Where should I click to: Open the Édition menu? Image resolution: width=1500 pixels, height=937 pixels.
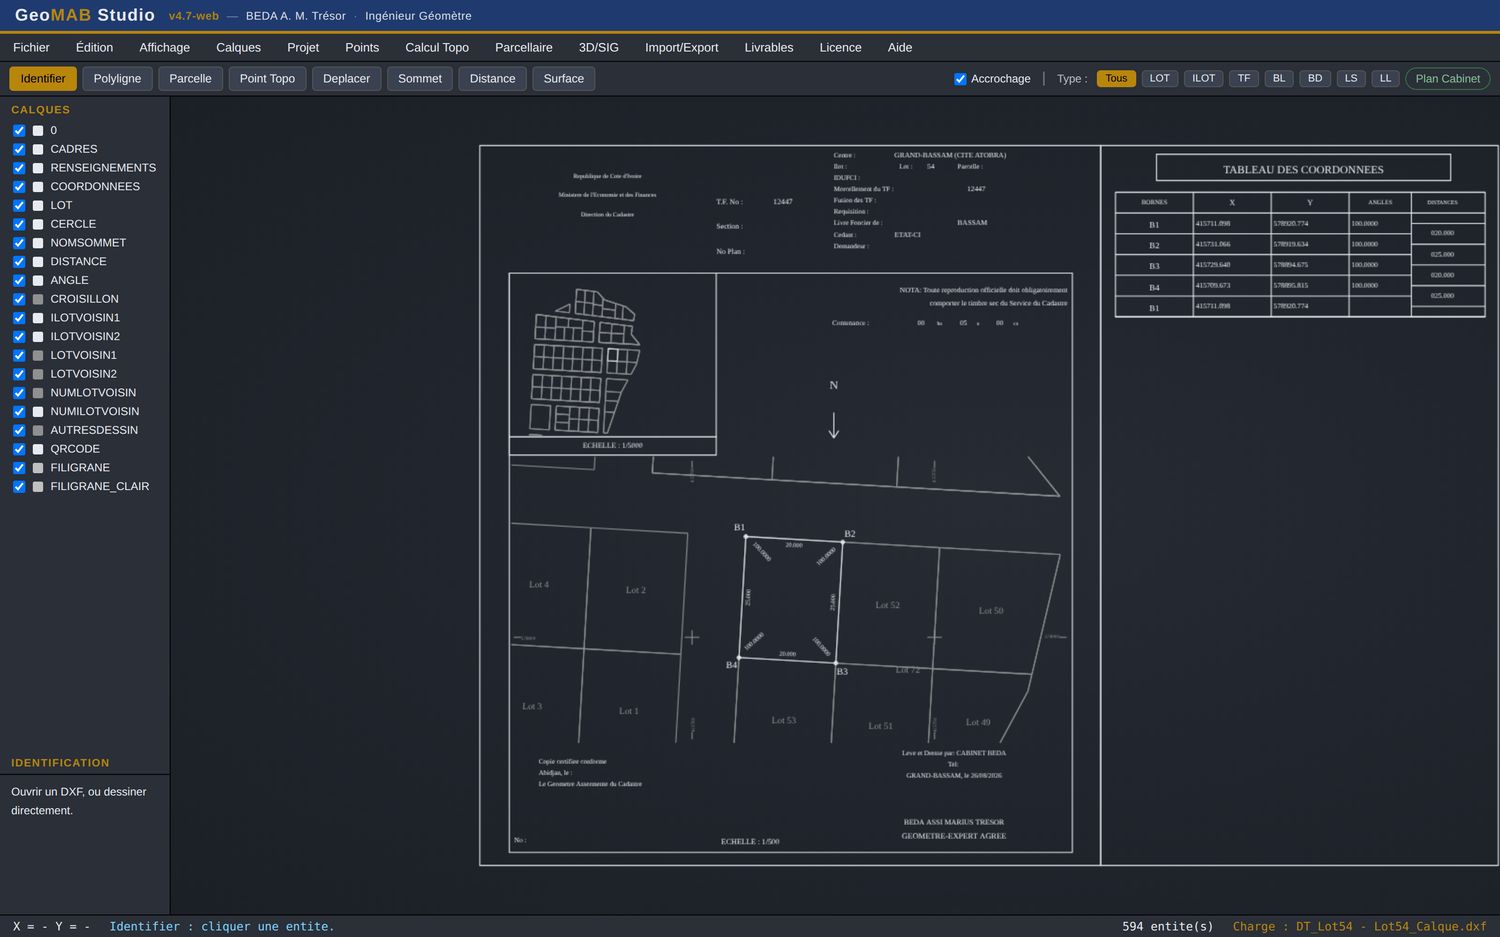[94, 47]
